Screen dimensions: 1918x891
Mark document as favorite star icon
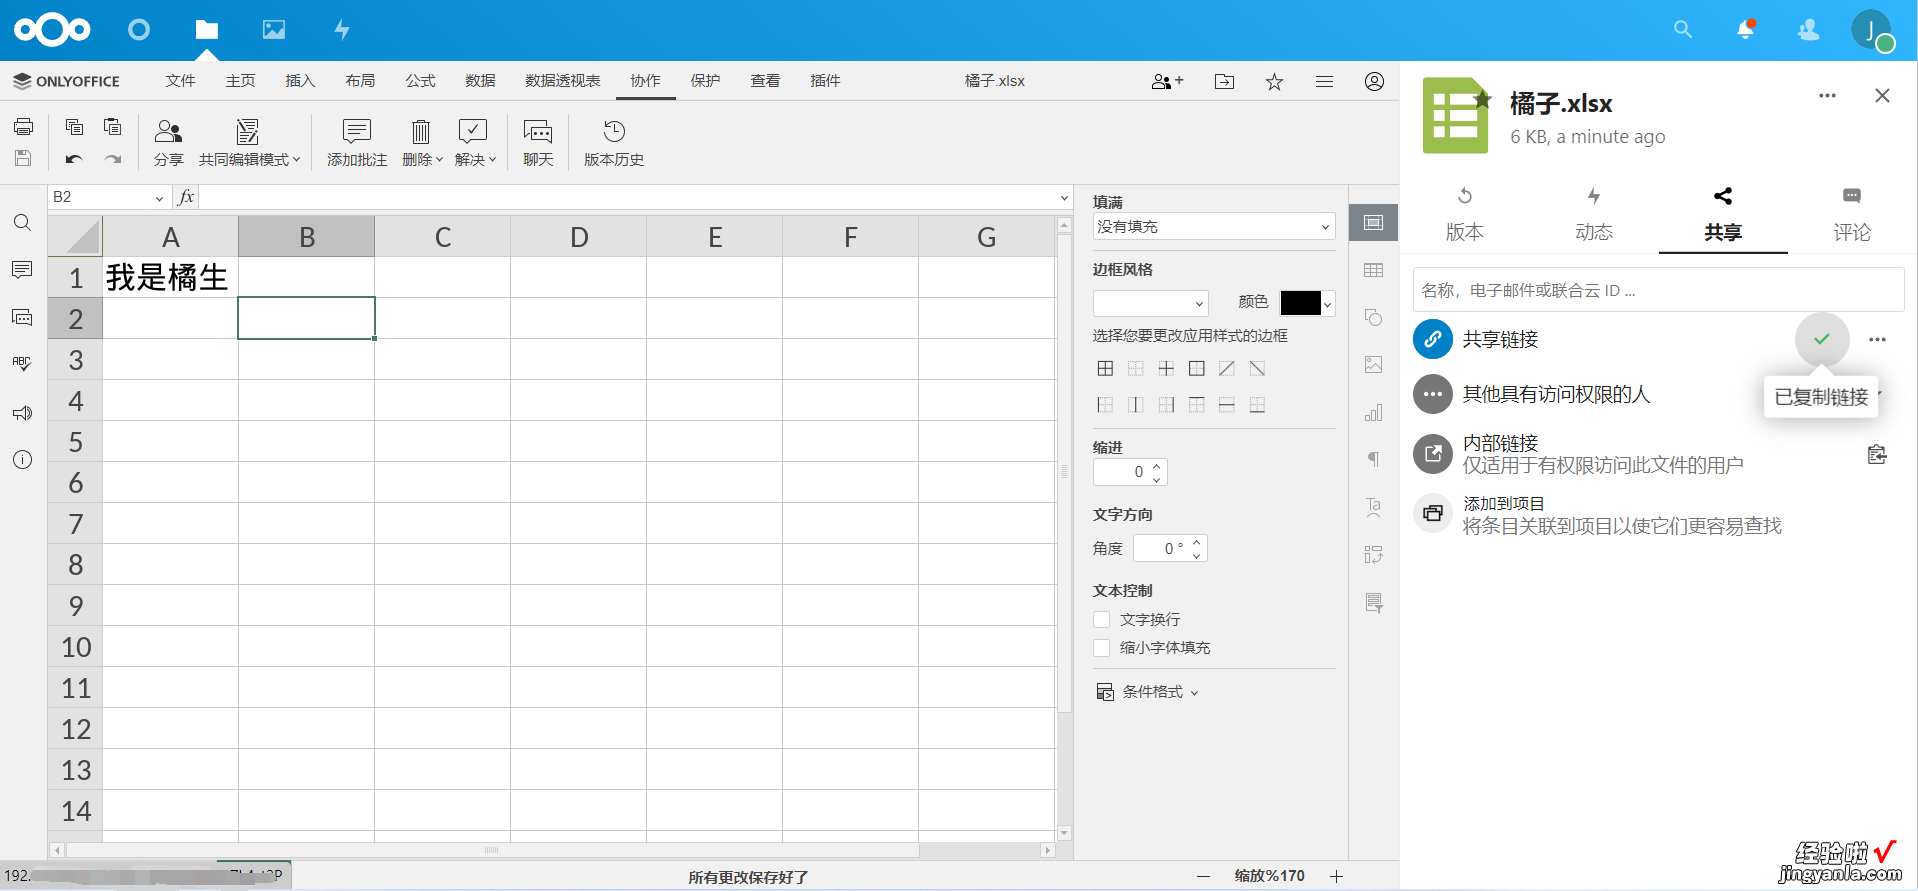[1274, 82]
